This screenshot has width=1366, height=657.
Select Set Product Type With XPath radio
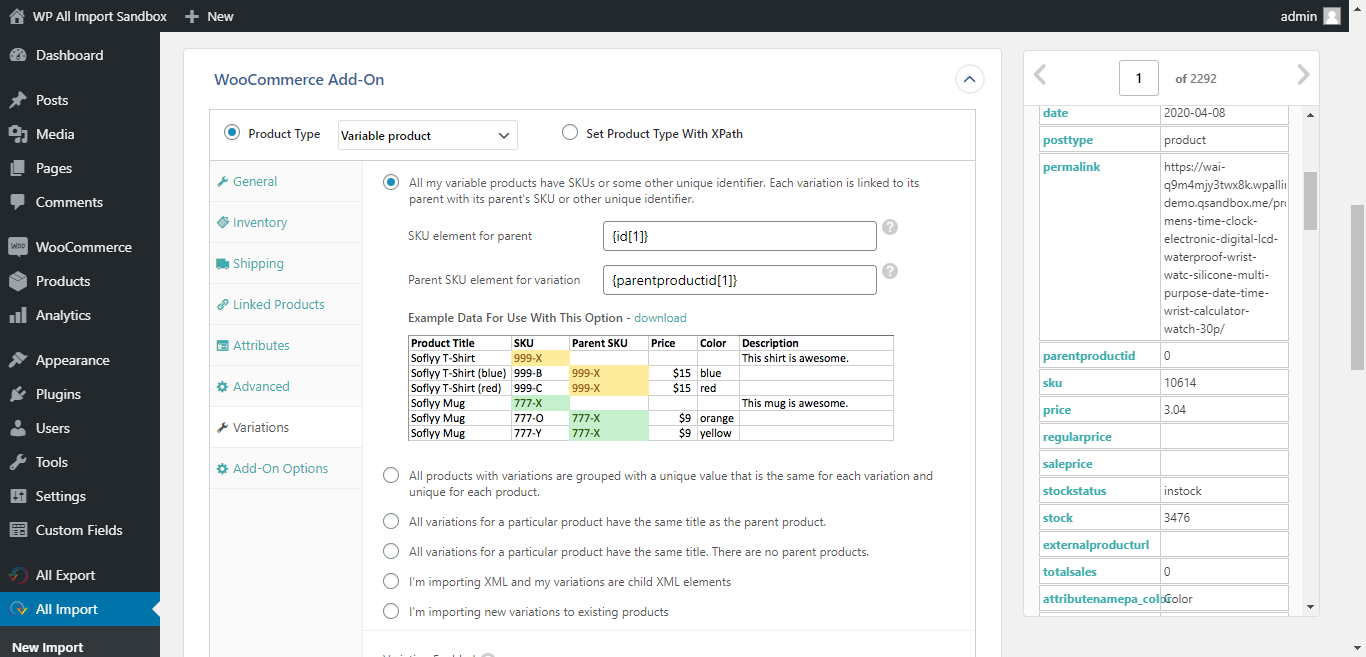[570, 133]
